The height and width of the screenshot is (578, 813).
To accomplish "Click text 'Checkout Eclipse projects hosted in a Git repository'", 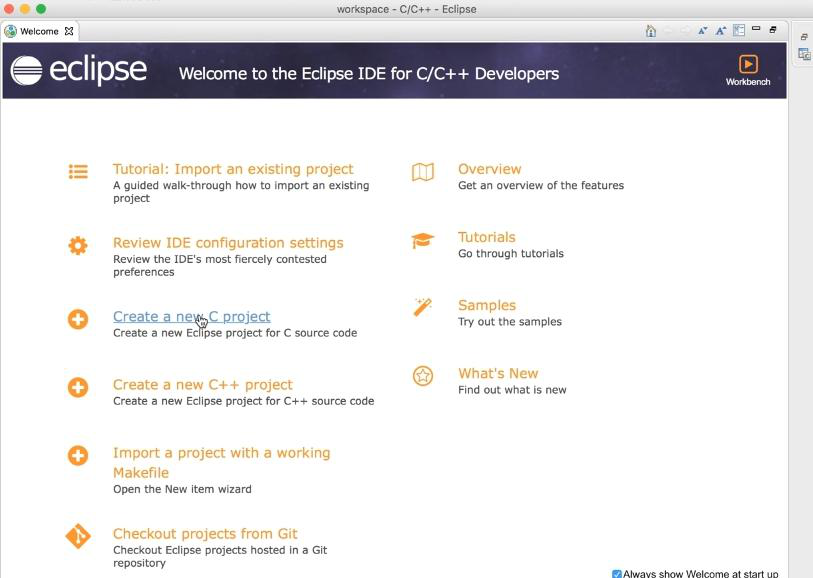I will (x=220, y=556).
